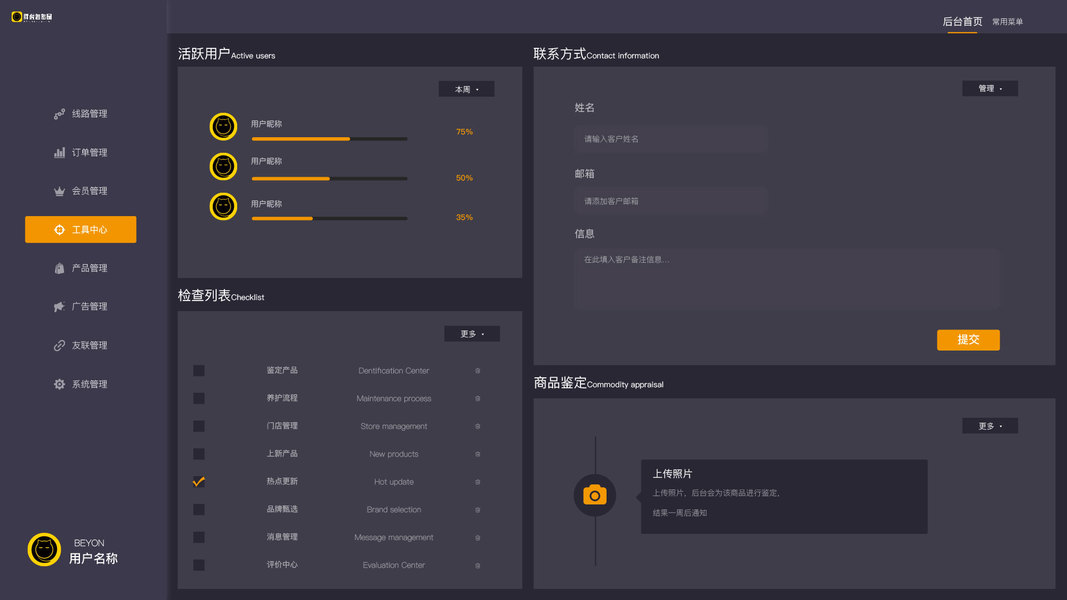Image resolution: width=1067 pixels, height=600 pixels.
Task: Check the Maintenance process row checkbox
Action: tap(199, 399)
